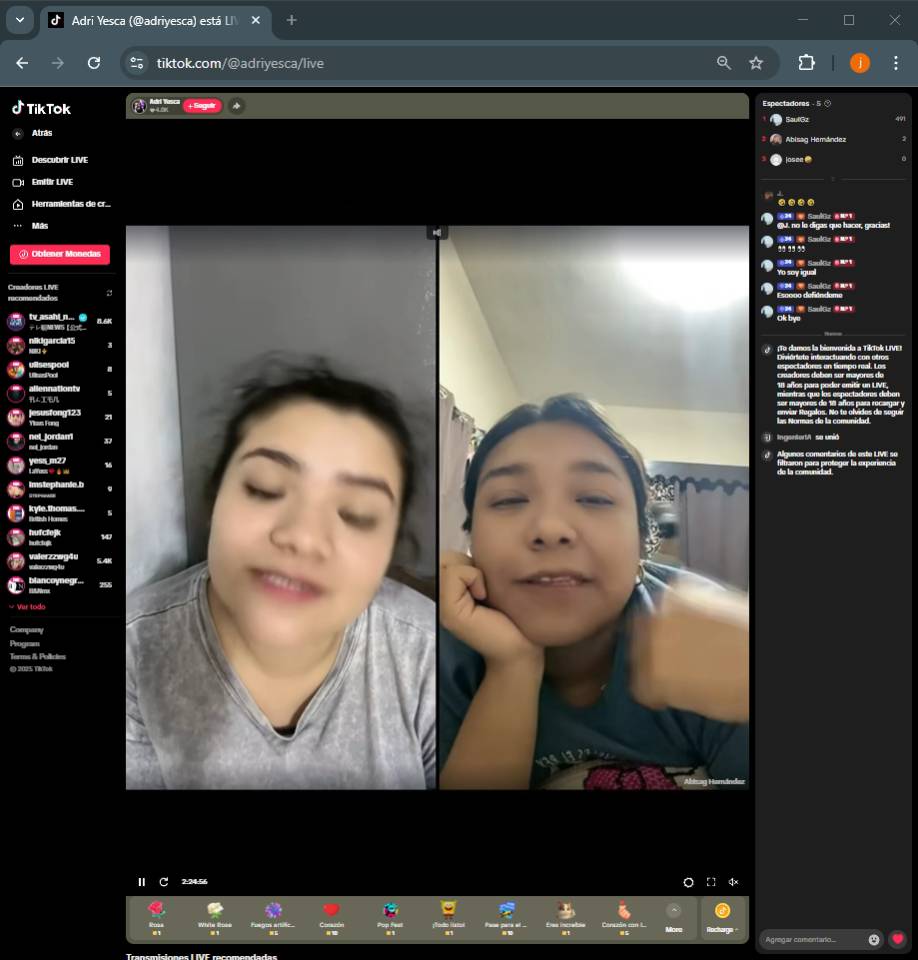Enter fullscreen video mode

tap(711, 882)
